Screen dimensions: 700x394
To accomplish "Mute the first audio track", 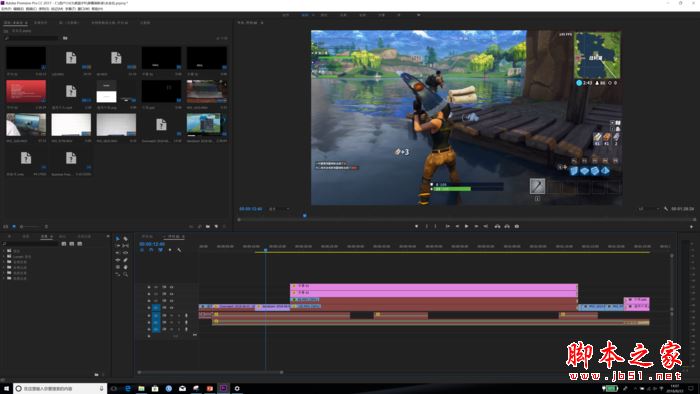I will tap(172, 315).
